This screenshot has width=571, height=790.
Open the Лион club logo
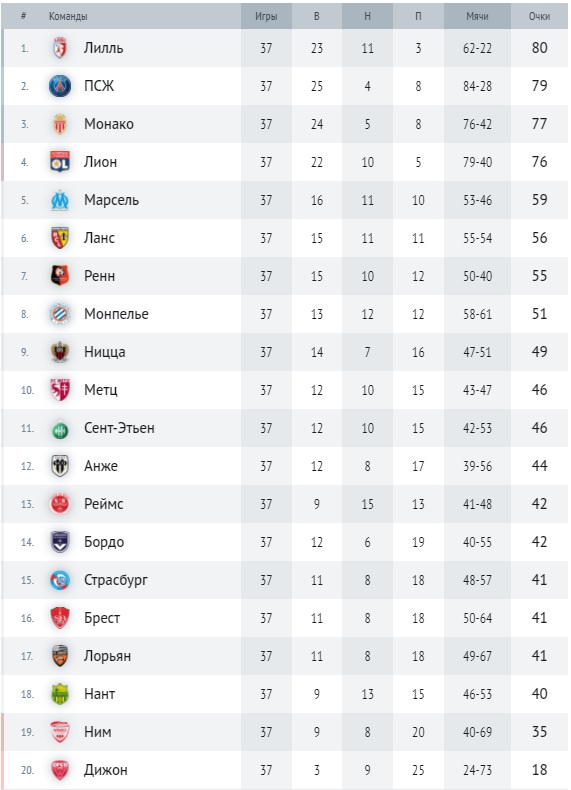tap(60, 162)
